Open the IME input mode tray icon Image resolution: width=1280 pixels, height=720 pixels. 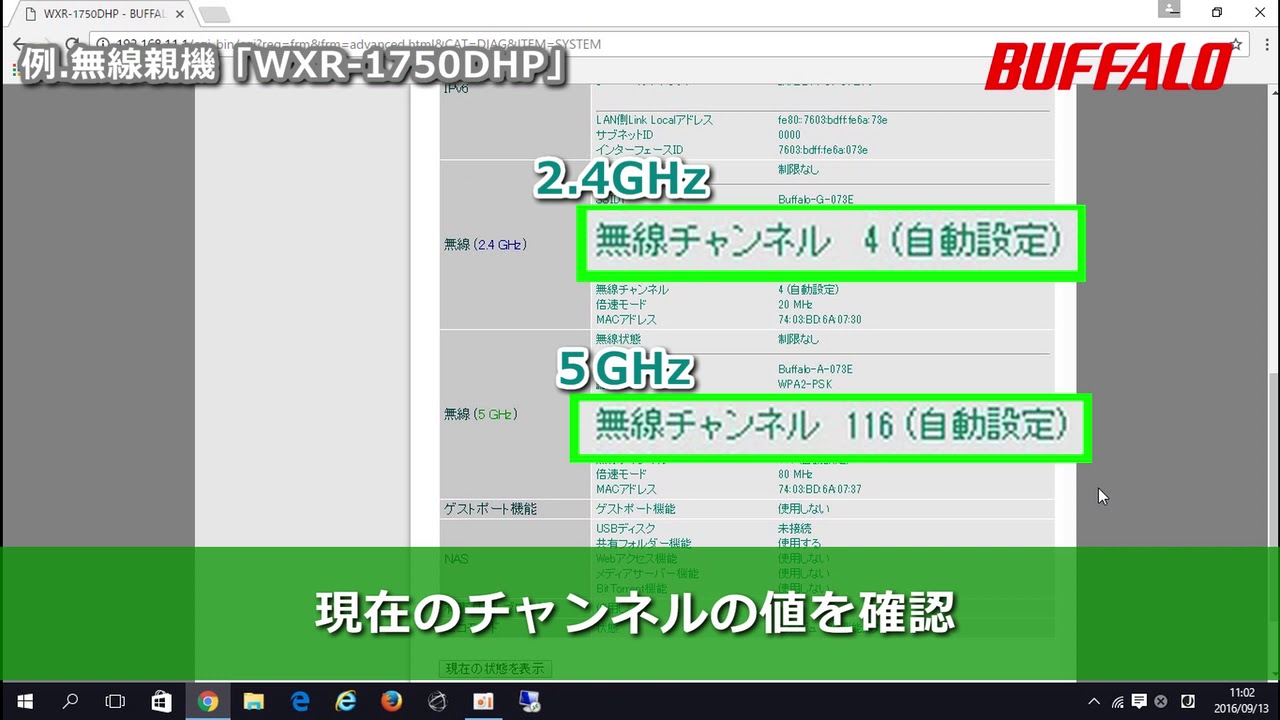(x=1189, y=701)
